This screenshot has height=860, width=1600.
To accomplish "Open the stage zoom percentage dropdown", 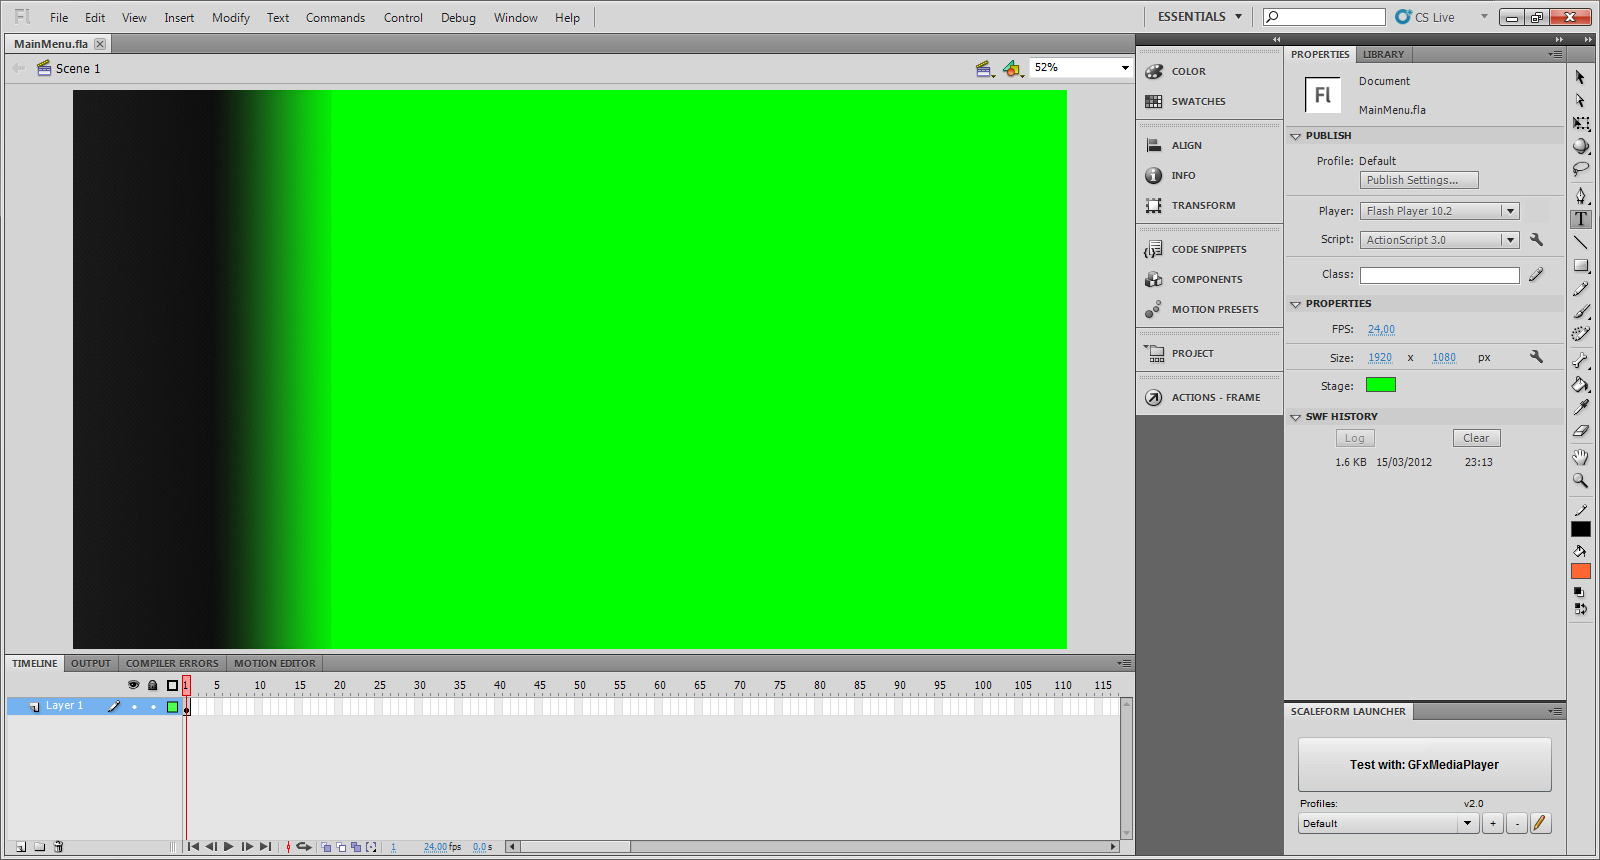I will point(1124,68).
